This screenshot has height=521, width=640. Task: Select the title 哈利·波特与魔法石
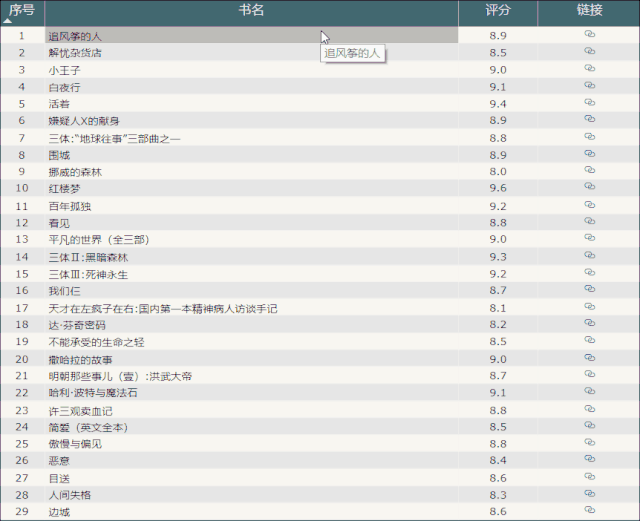point(93,393)
